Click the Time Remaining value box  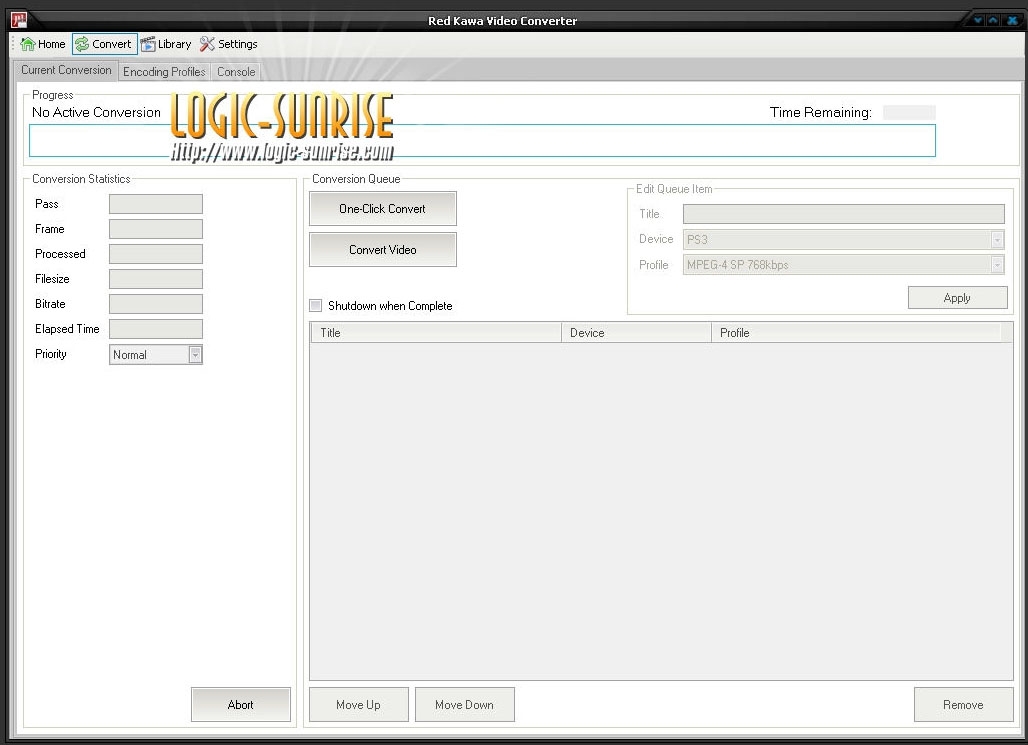tap(909, 112)
